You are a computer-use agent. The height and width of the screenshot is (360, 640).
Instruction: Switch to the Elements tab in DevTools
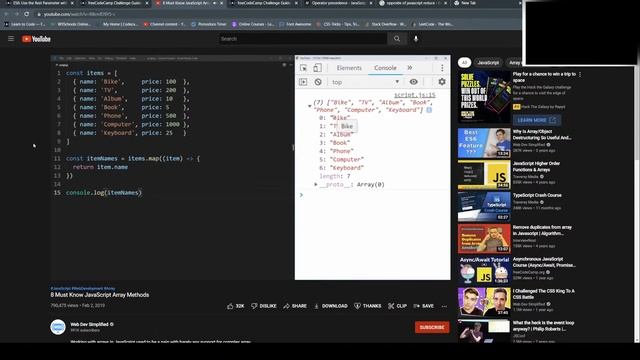(x=349, y=68)
